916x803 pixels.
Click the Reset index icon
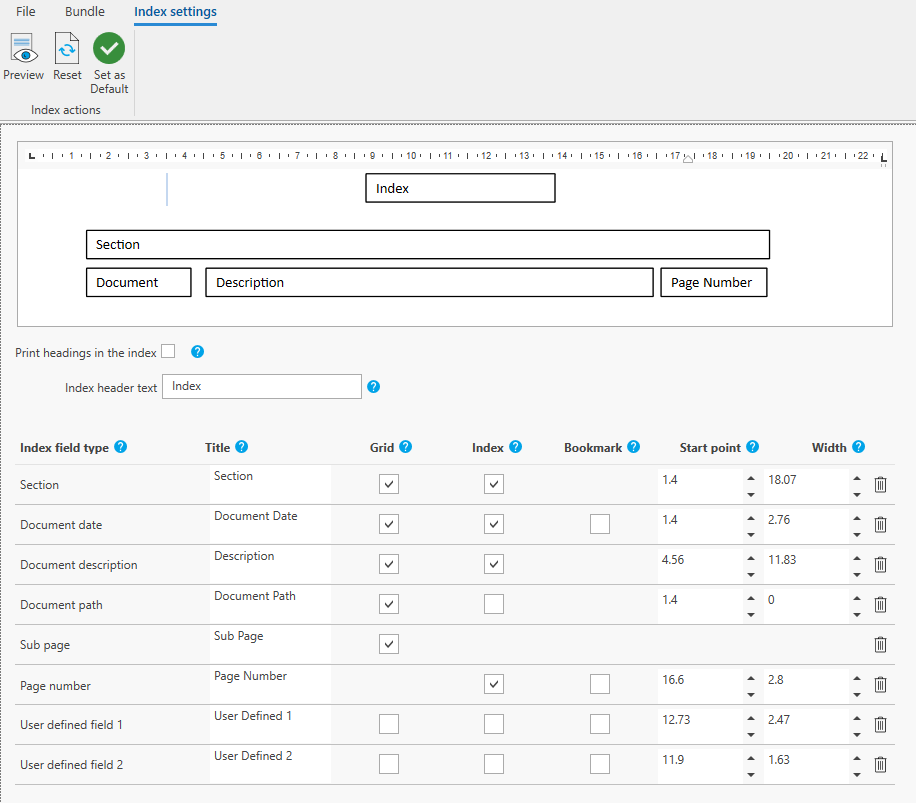pos(67,49)
